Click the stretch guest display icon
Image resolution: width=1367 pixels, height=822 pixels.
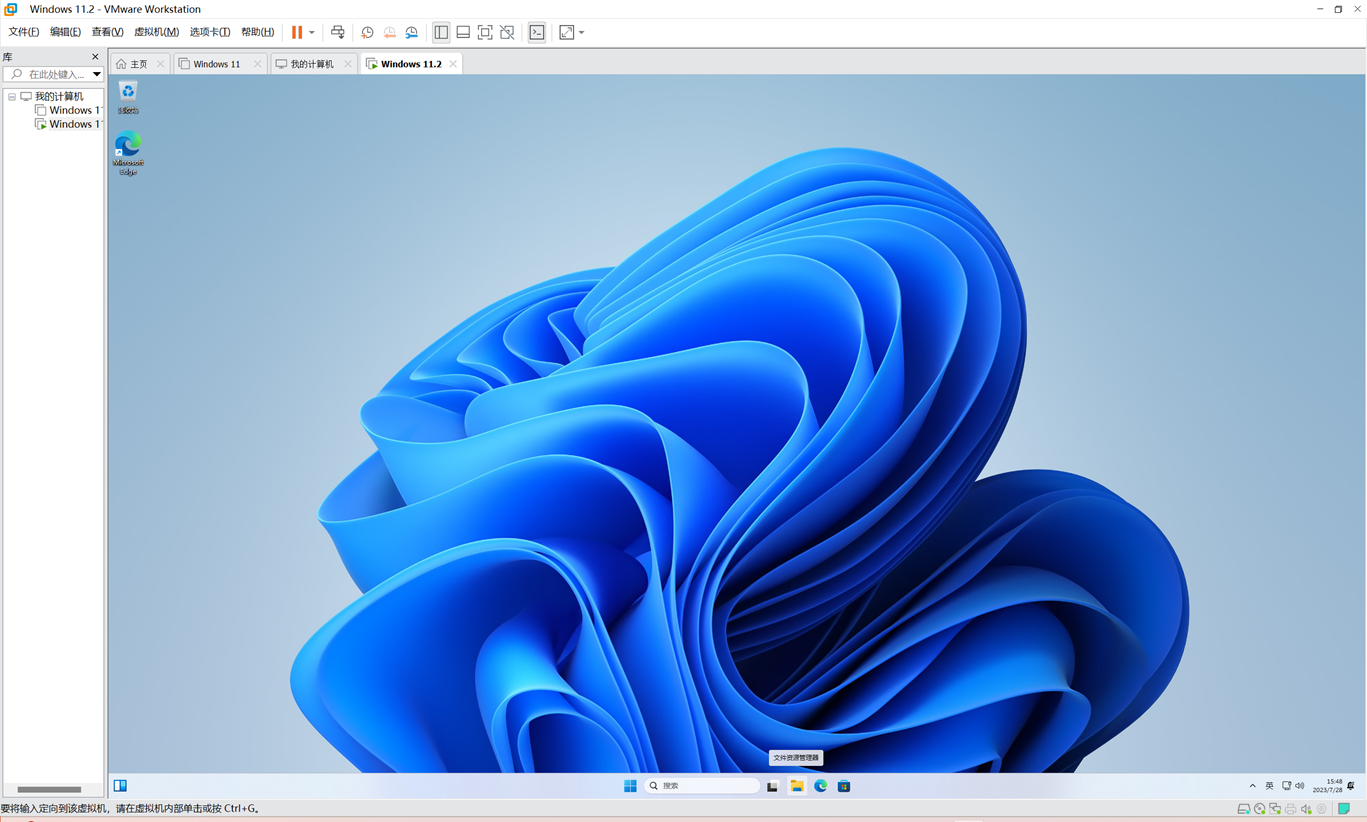point(567,32)
